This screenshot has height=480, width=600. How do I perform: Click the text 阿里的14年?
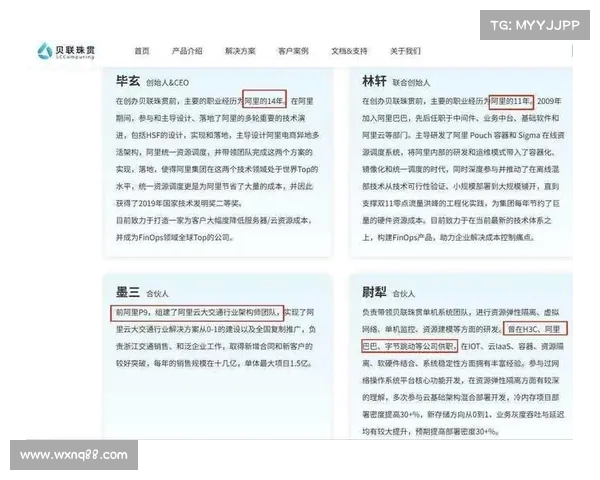pyautogui.click(x=264, y=101)
